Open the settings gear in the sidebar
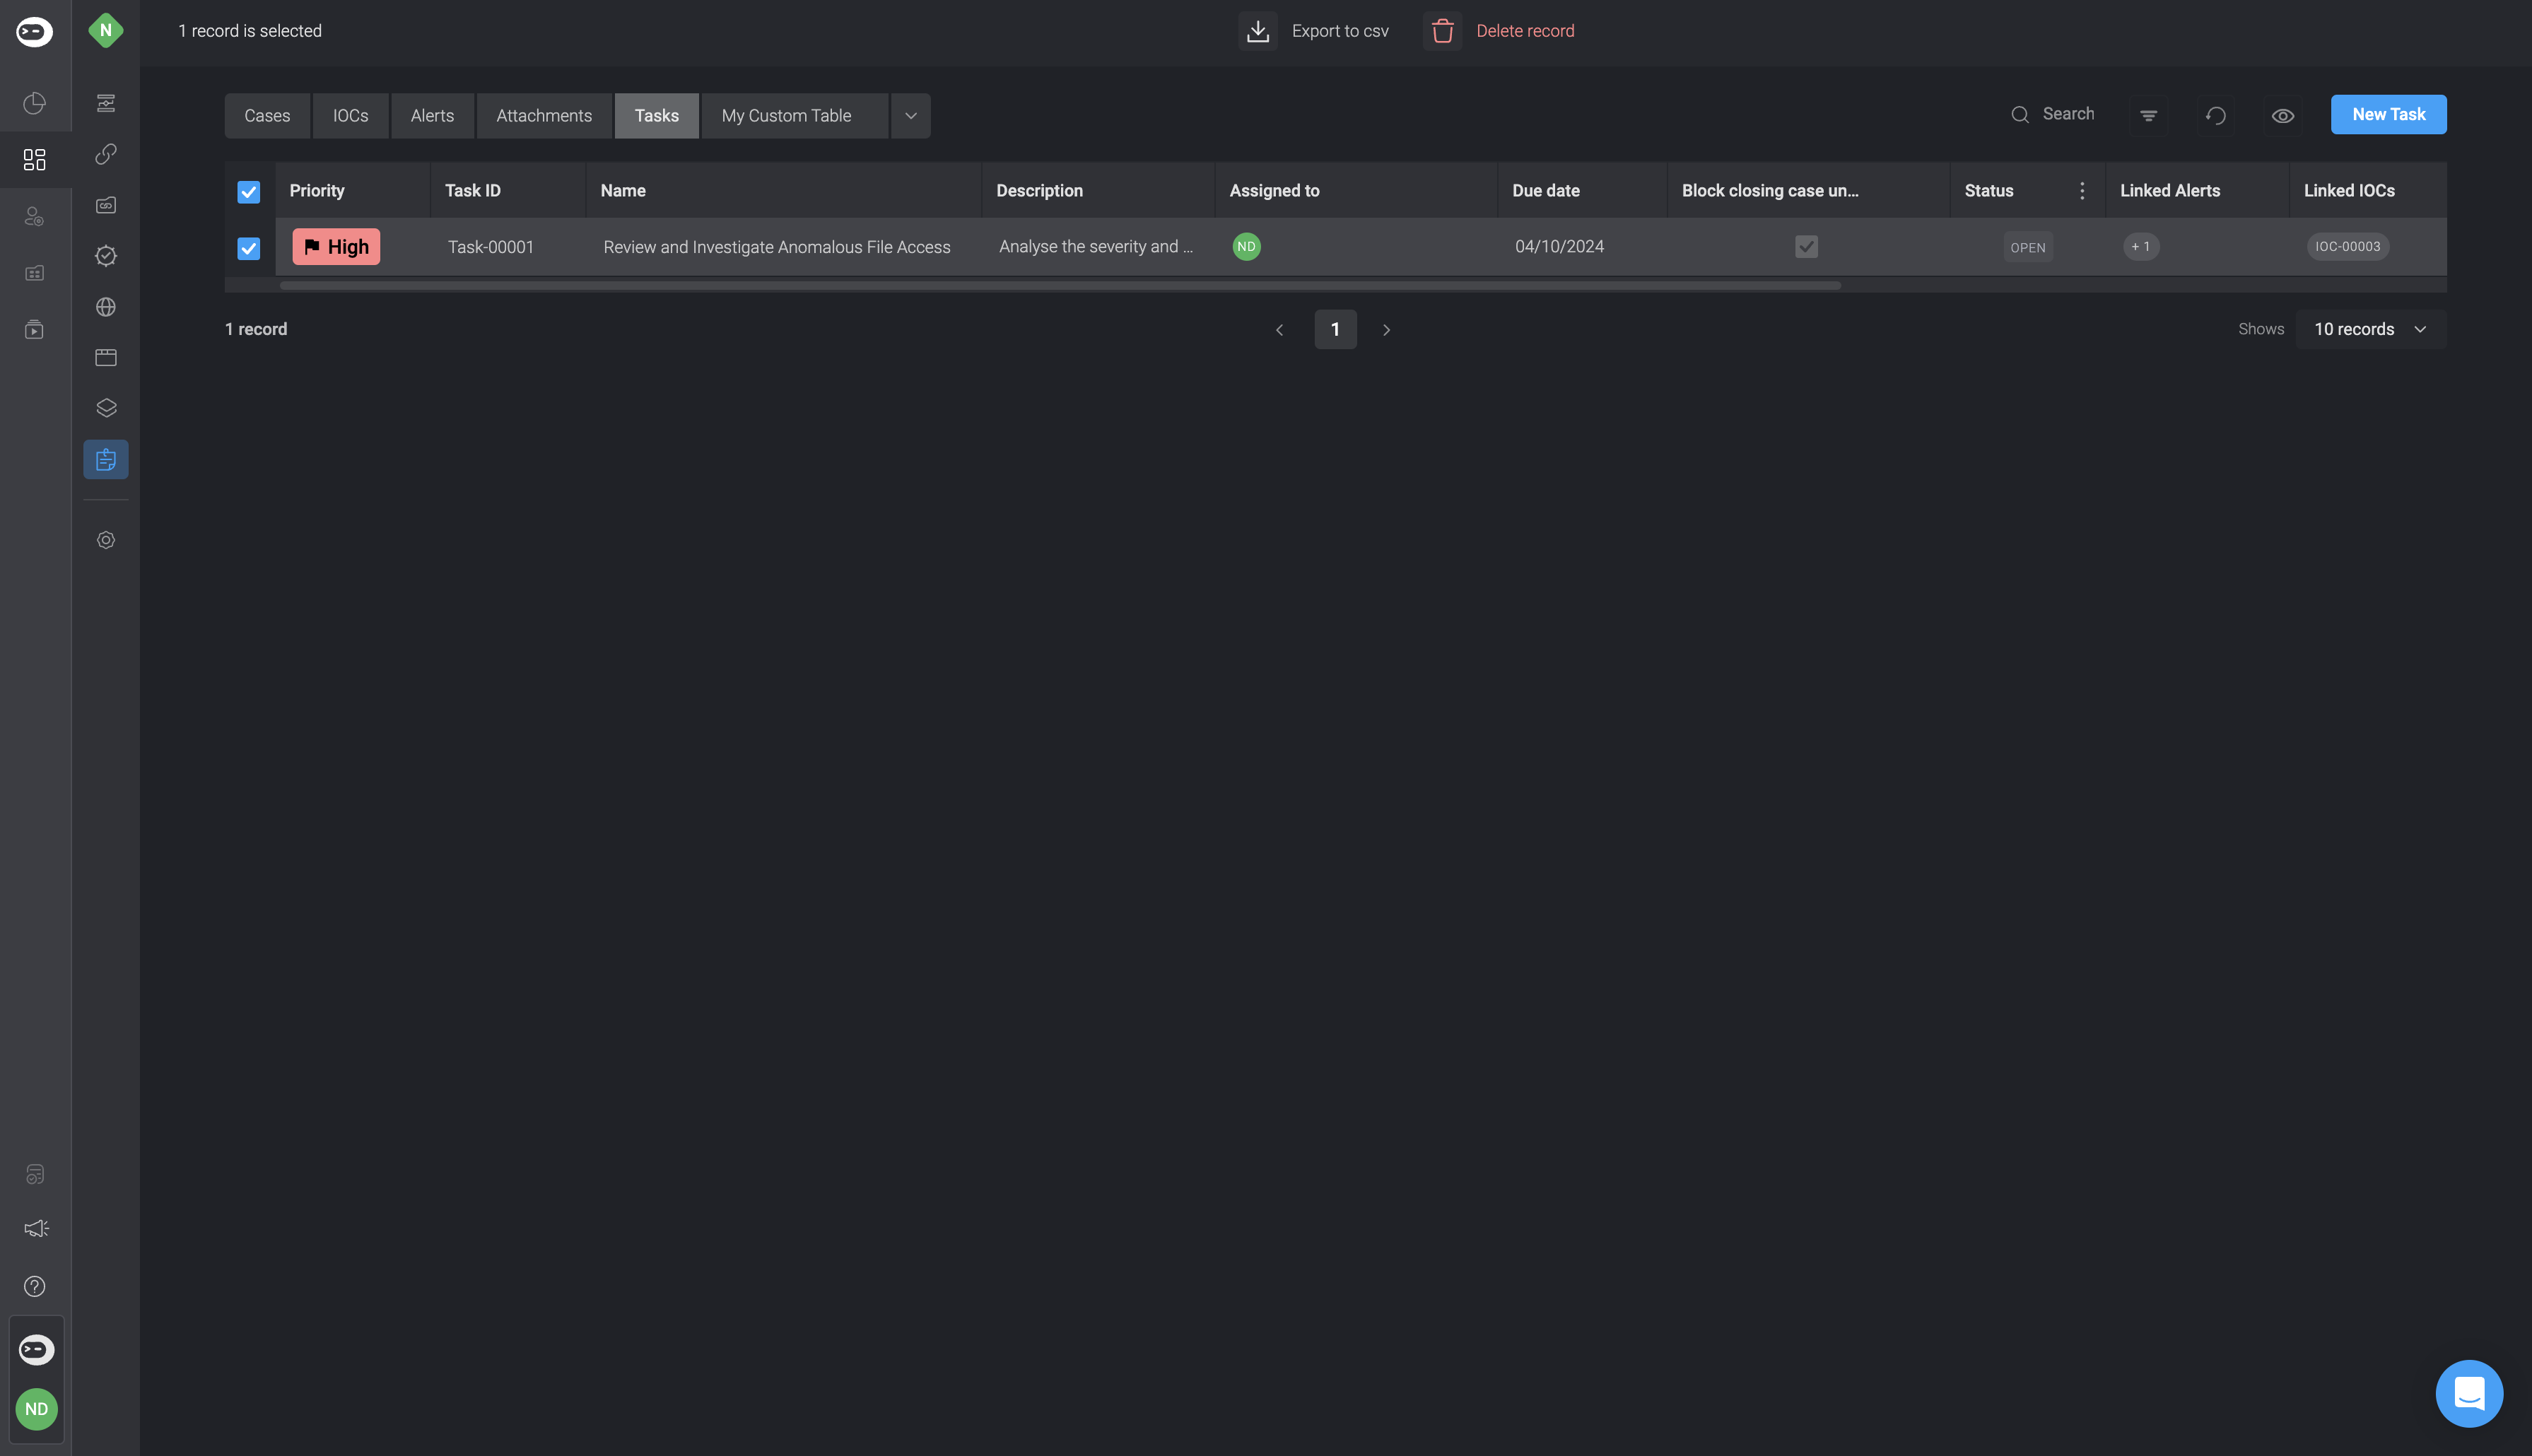The height and width of the screenshot is (1456, 2532). click(106, 540)
